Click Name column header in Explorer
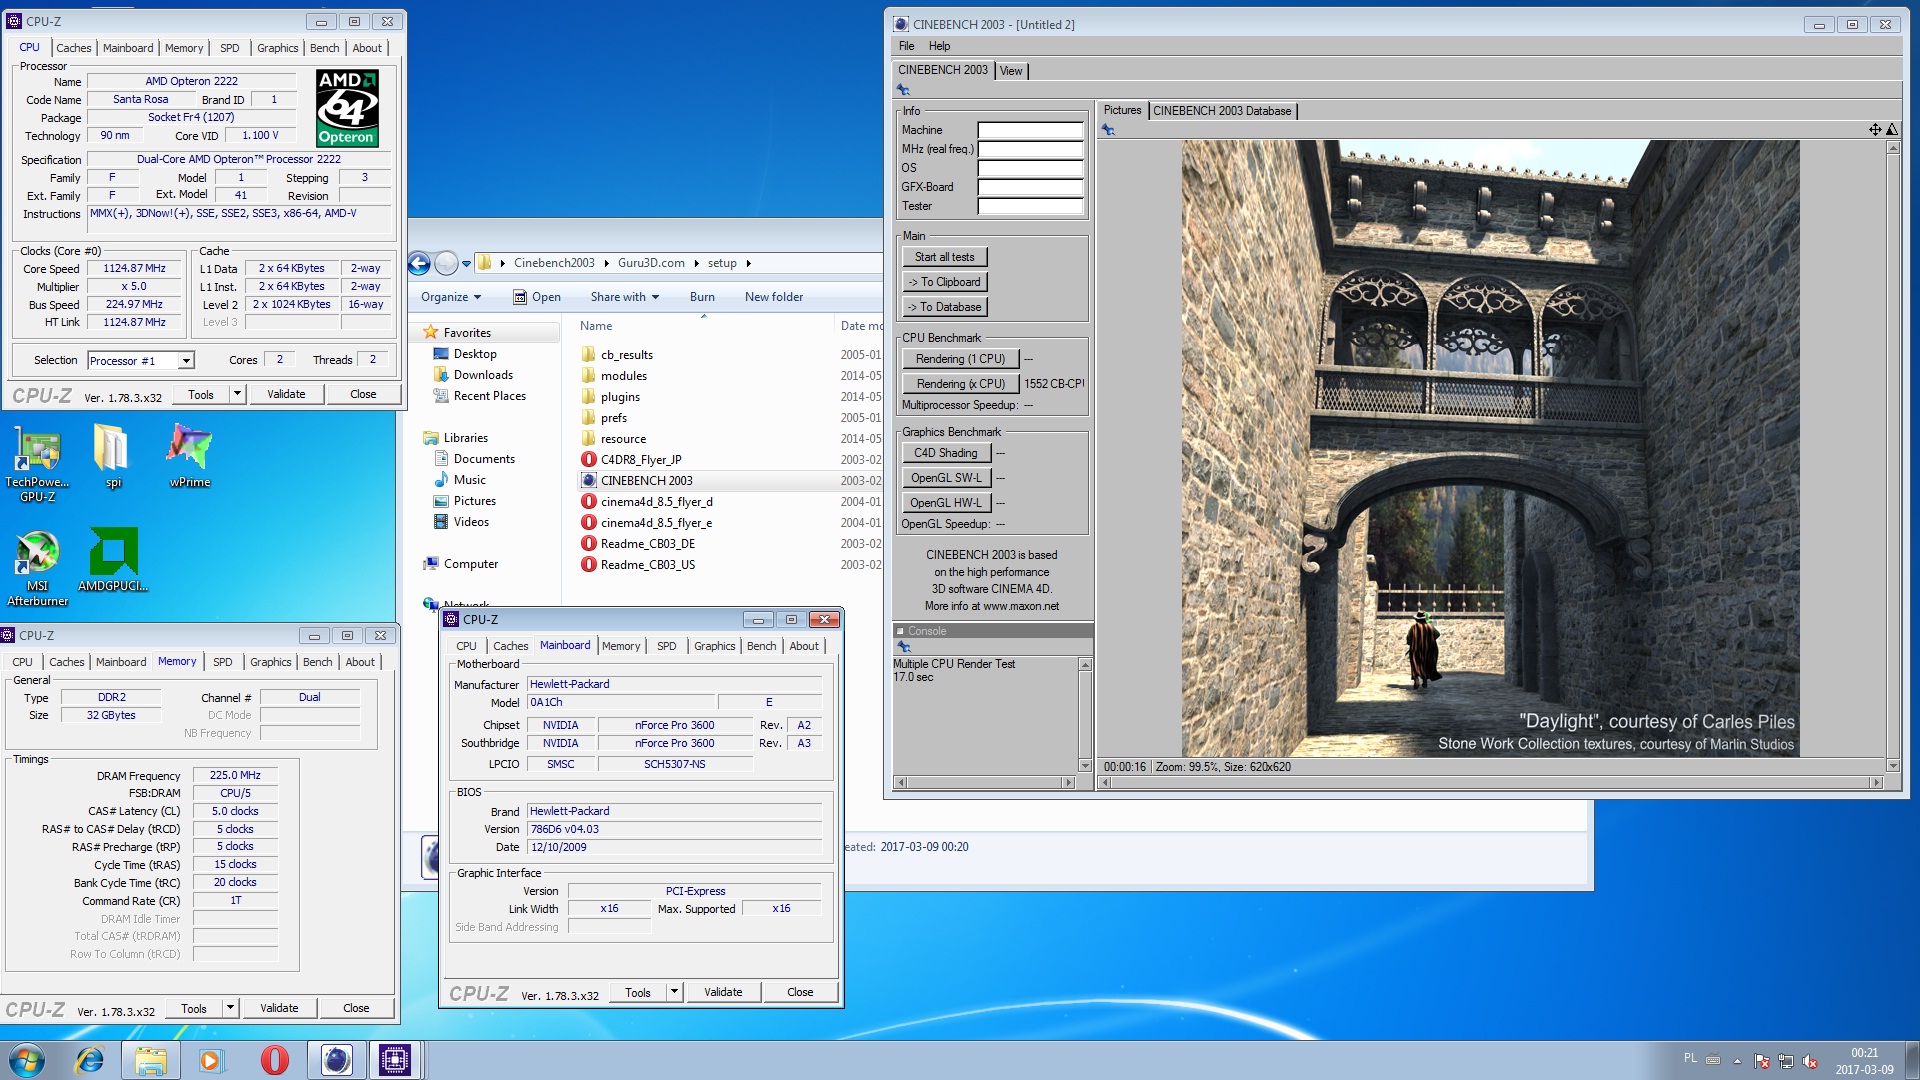The width and height of the screenshot is (1920, 1080). 596,326
